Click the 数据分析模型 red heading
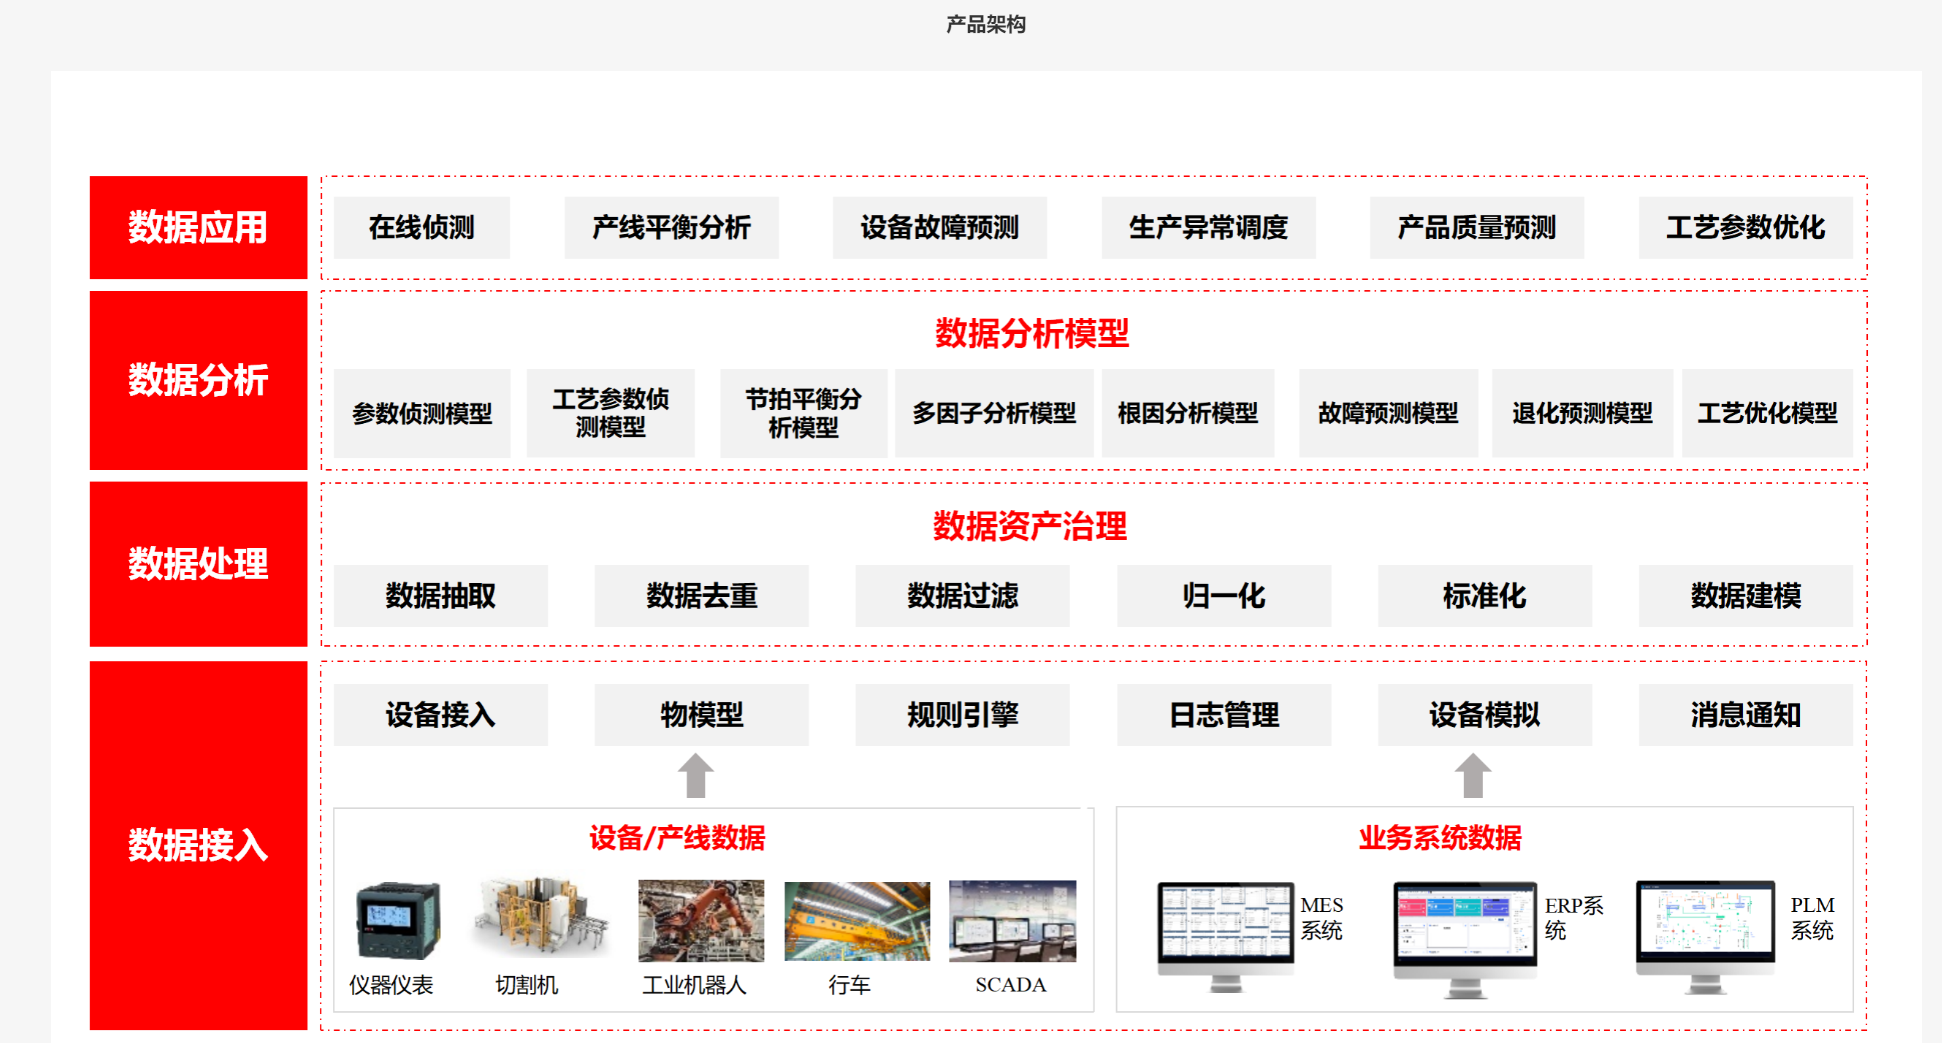The width and height of the screenshot is (1942, 1043). pos(1031,333)
